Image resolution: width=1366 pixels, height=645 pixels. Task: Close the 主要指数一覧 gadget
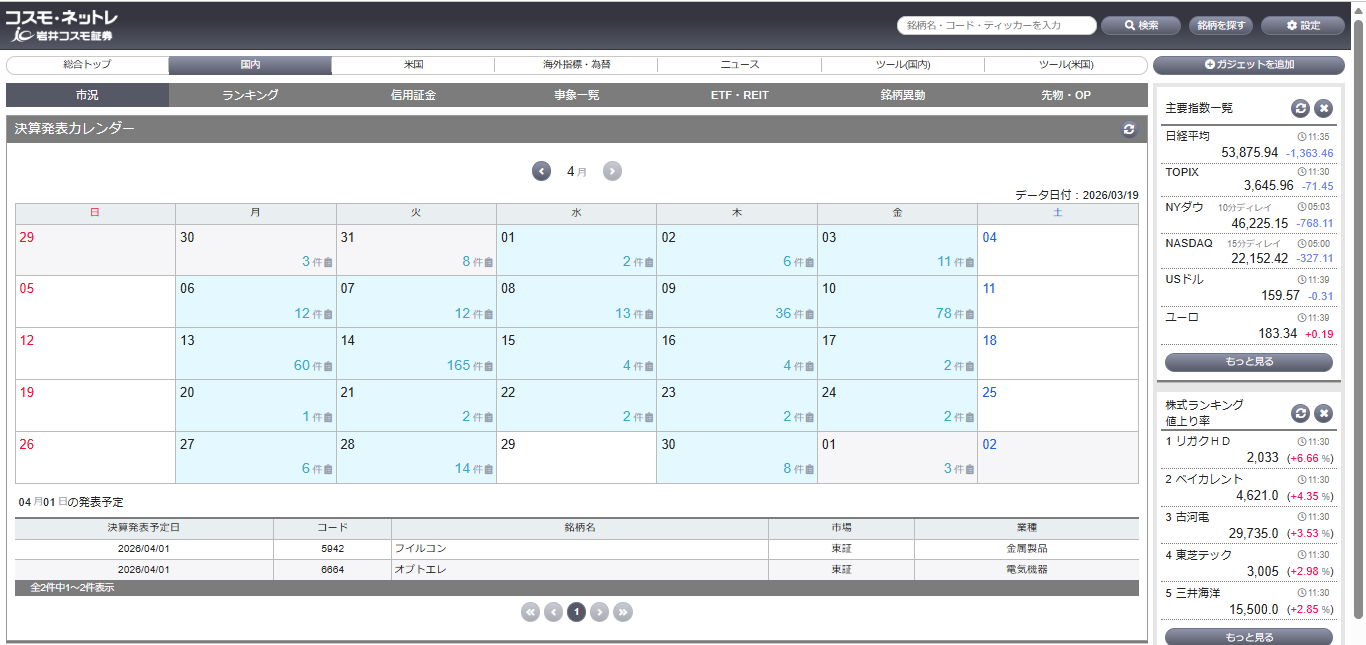click(x=1323, y=108)
